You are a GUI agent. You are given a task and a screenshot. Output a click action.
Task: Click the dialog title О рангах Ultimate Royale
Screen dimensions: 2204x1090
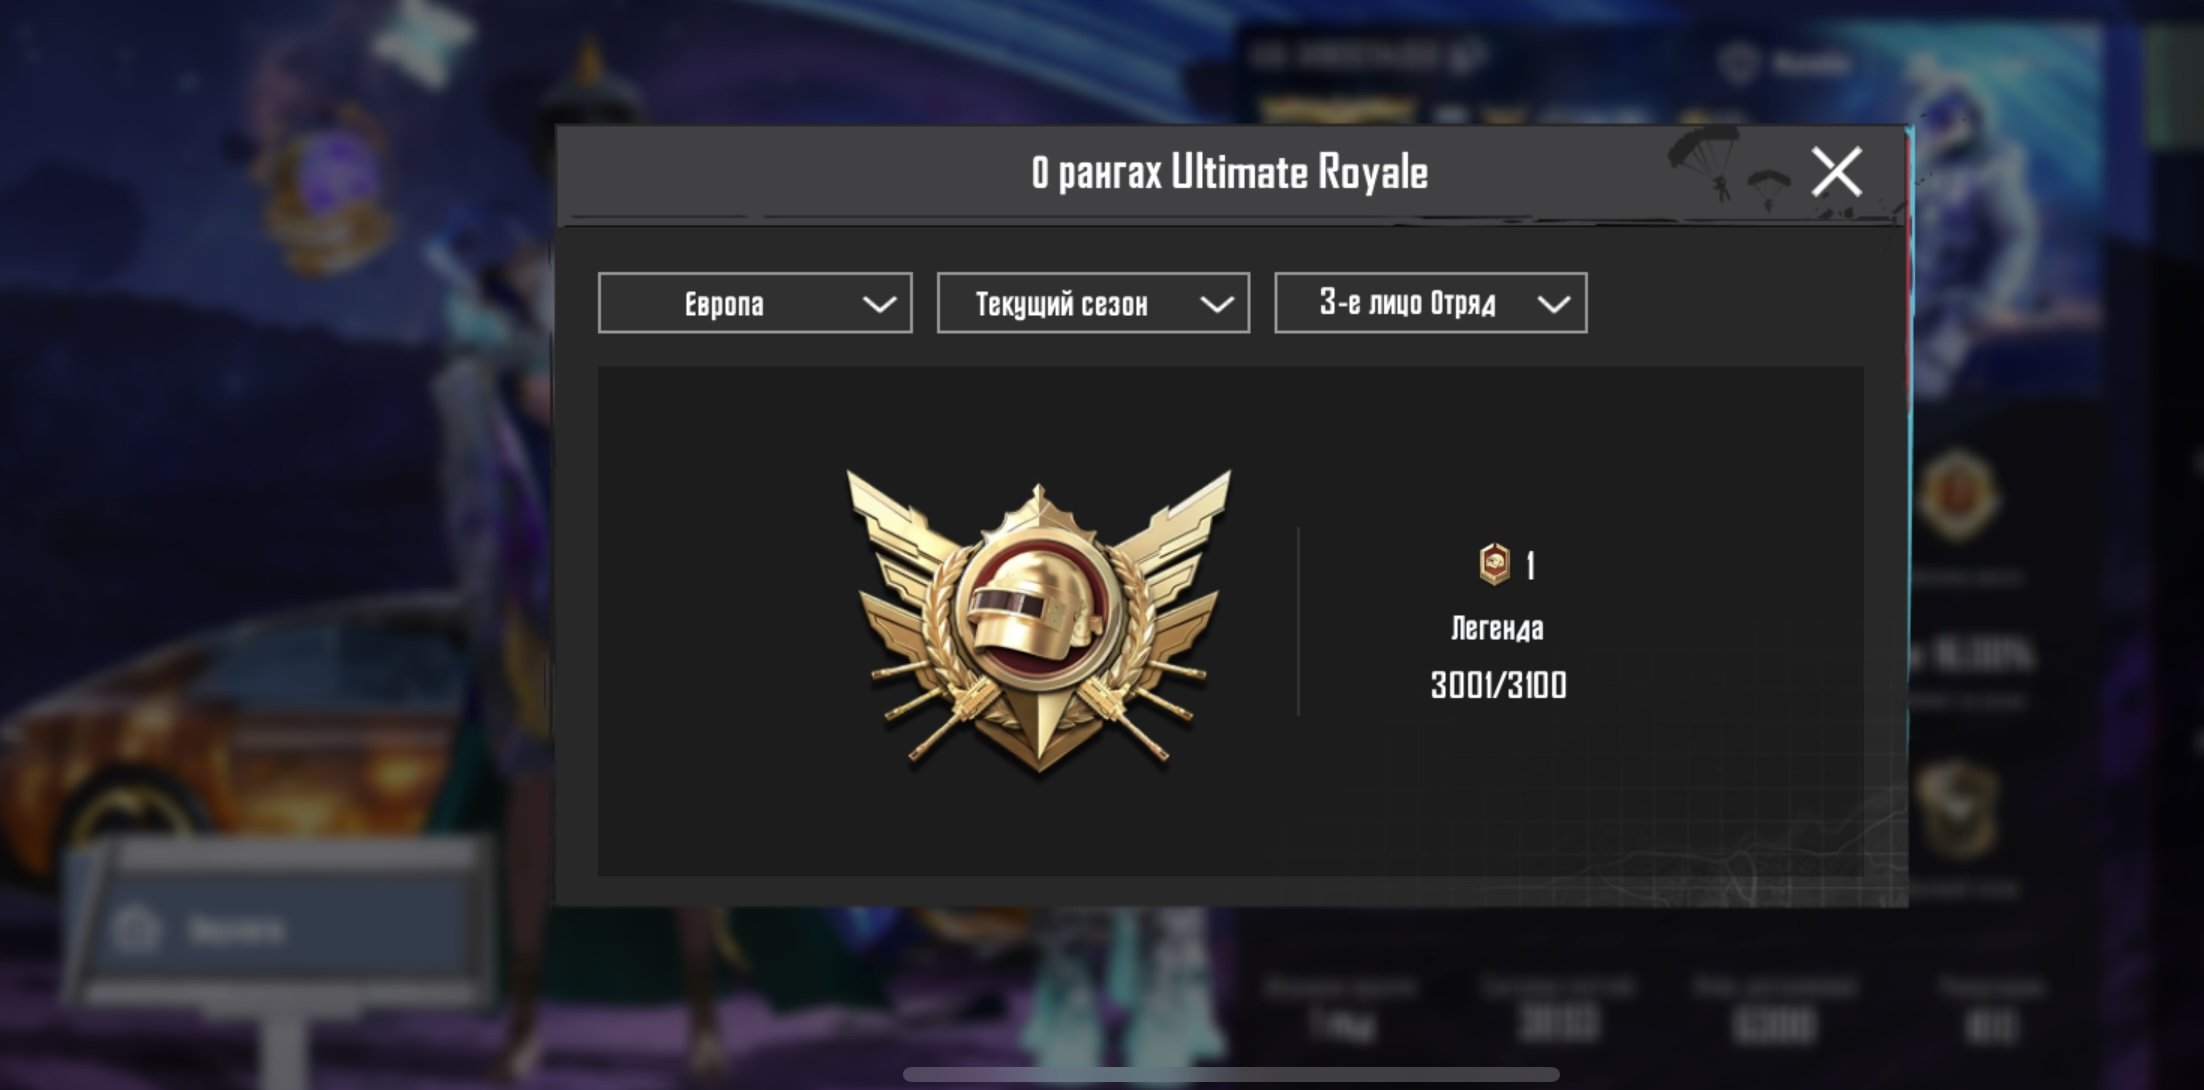tap(1229, 172)
